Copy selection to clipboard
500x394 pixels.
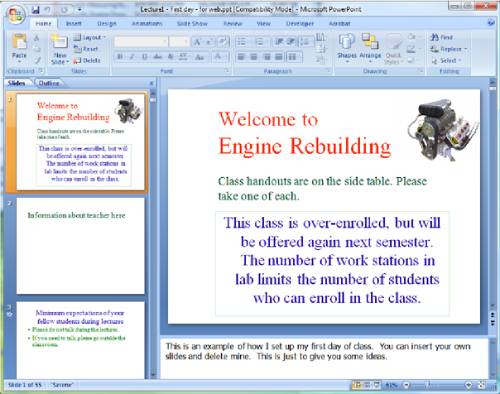(x=37, y=49)
